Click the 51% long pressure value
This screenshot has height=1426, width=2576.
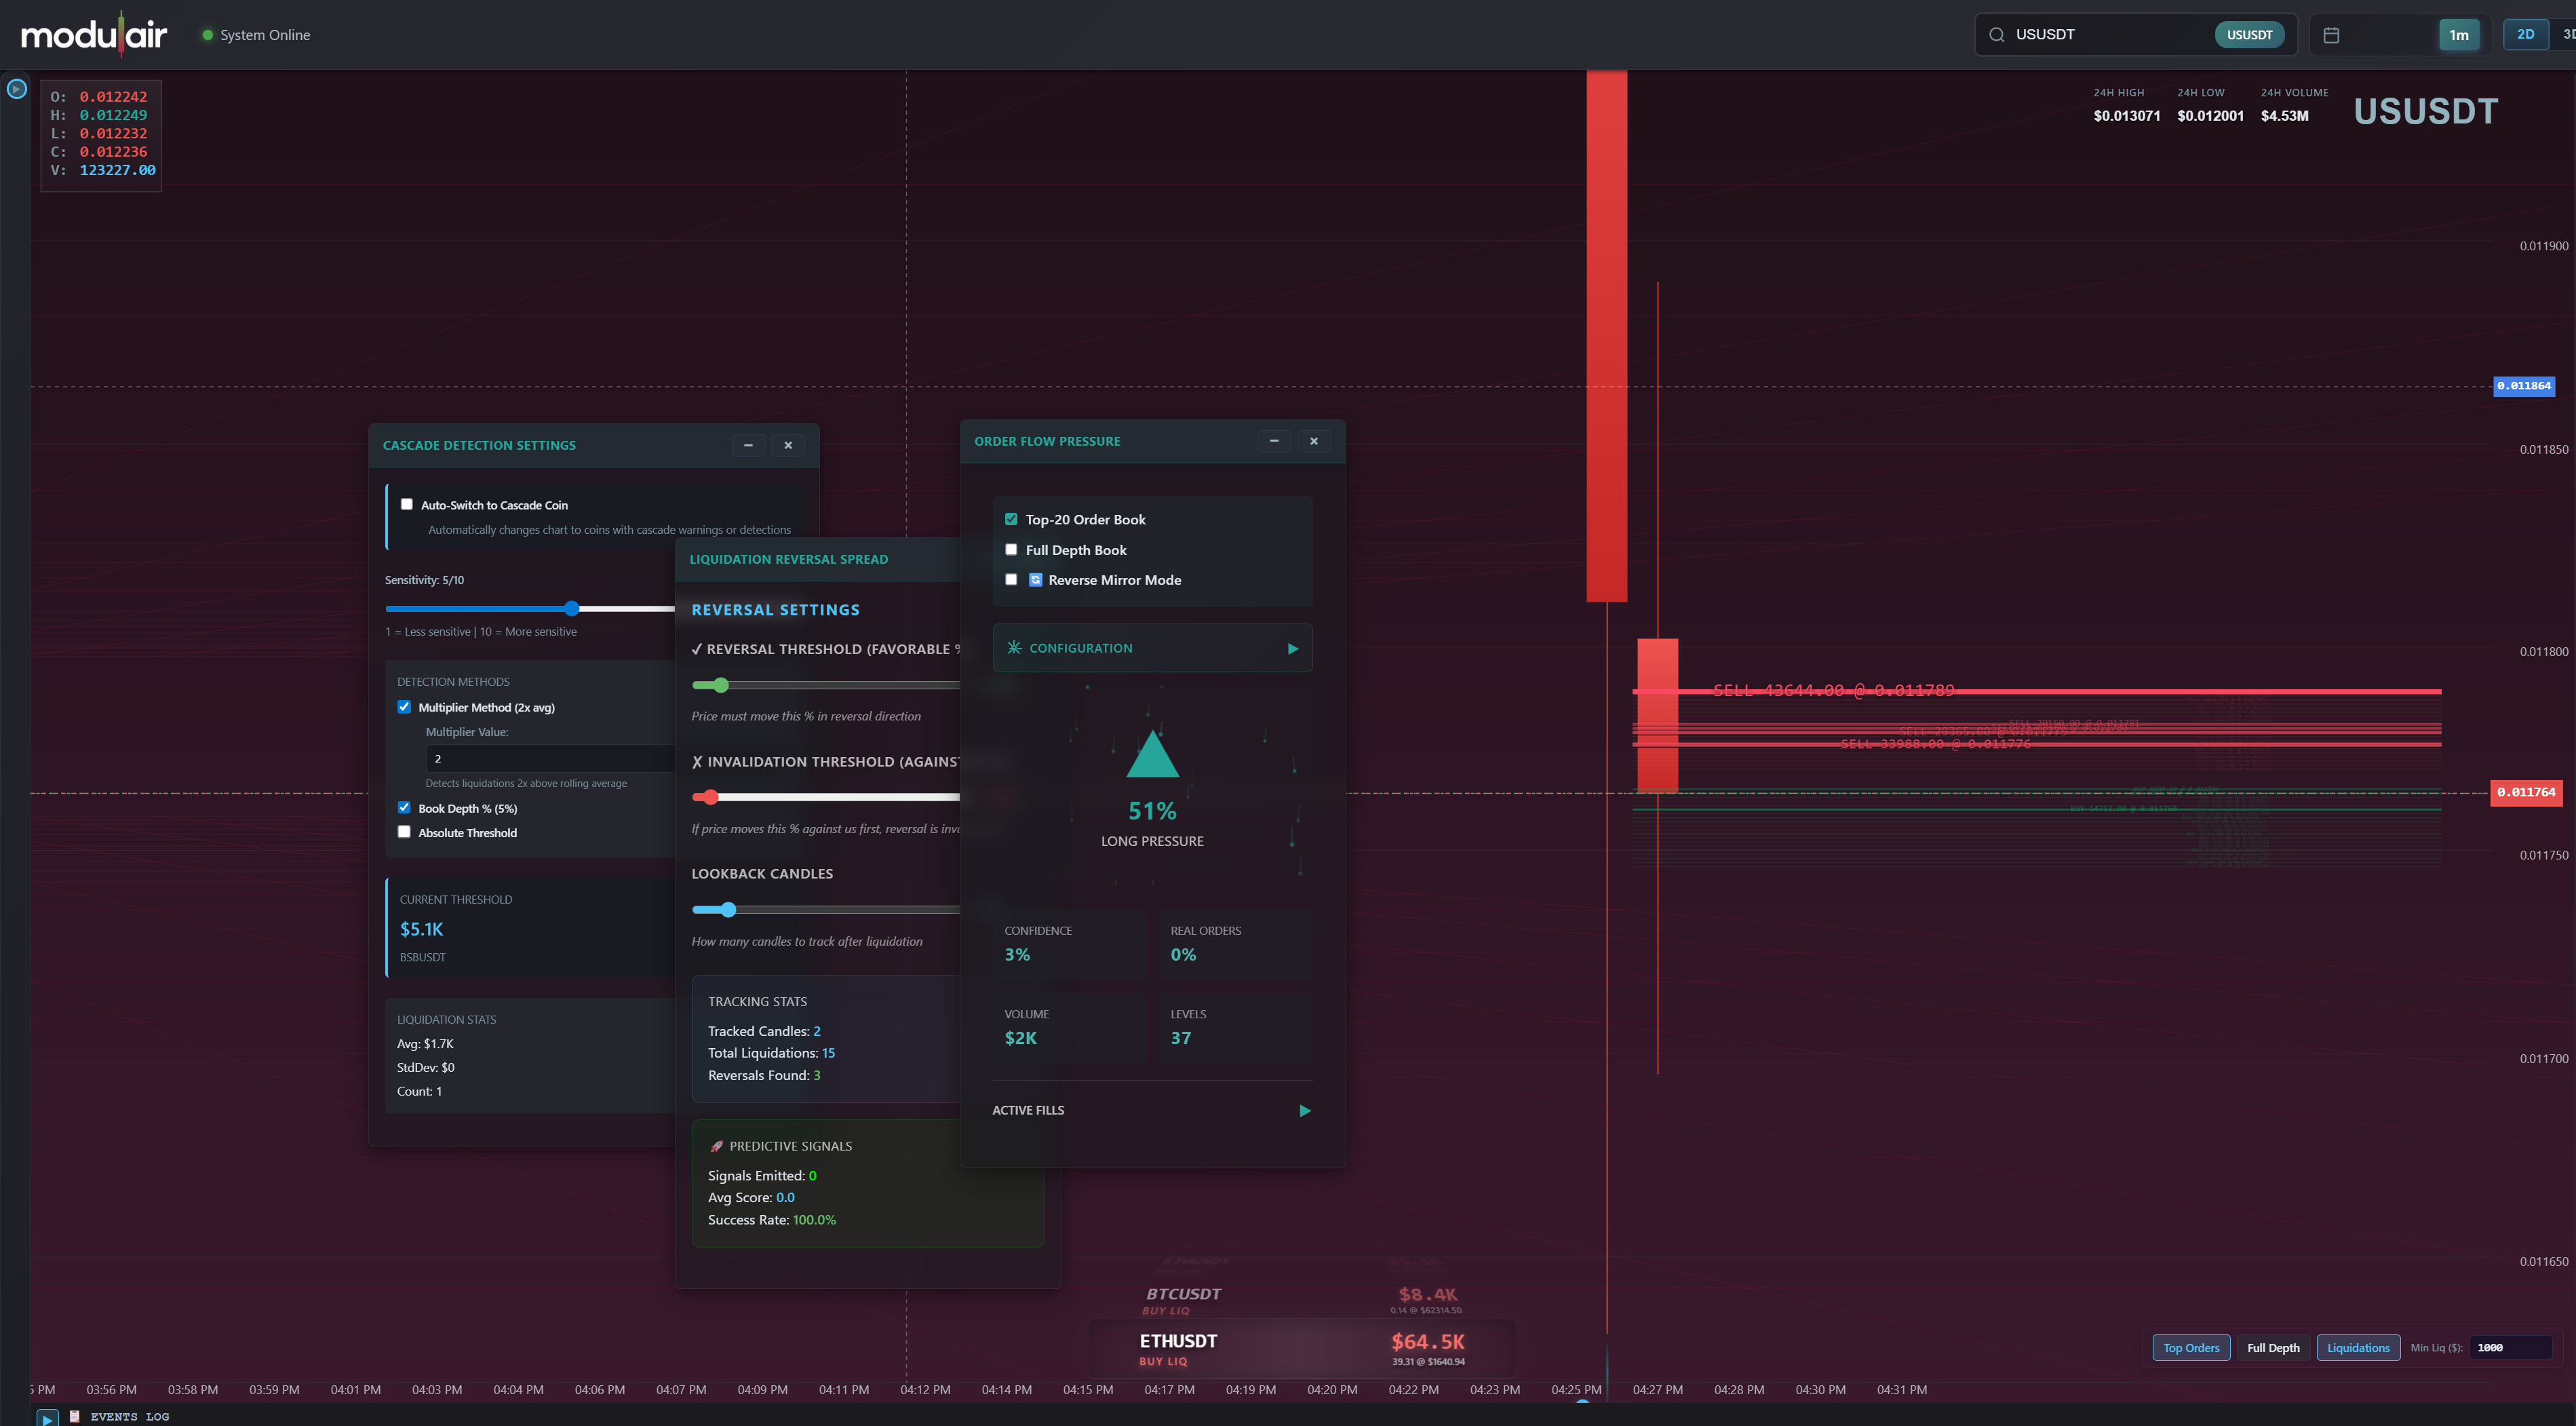click(1152, 811)
